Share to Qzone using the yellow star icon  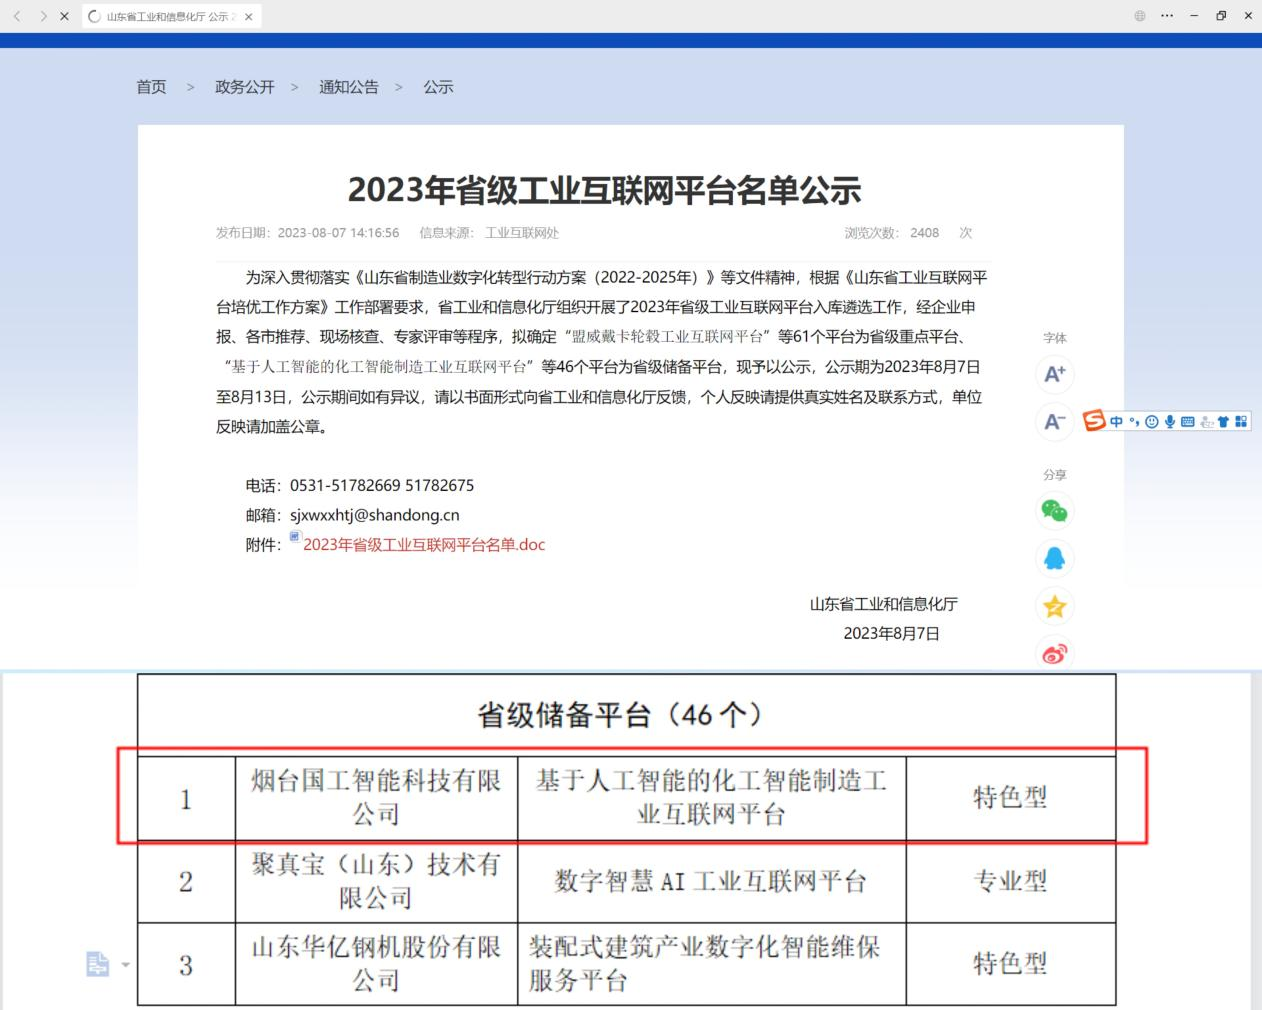(x=1054, y=606)
